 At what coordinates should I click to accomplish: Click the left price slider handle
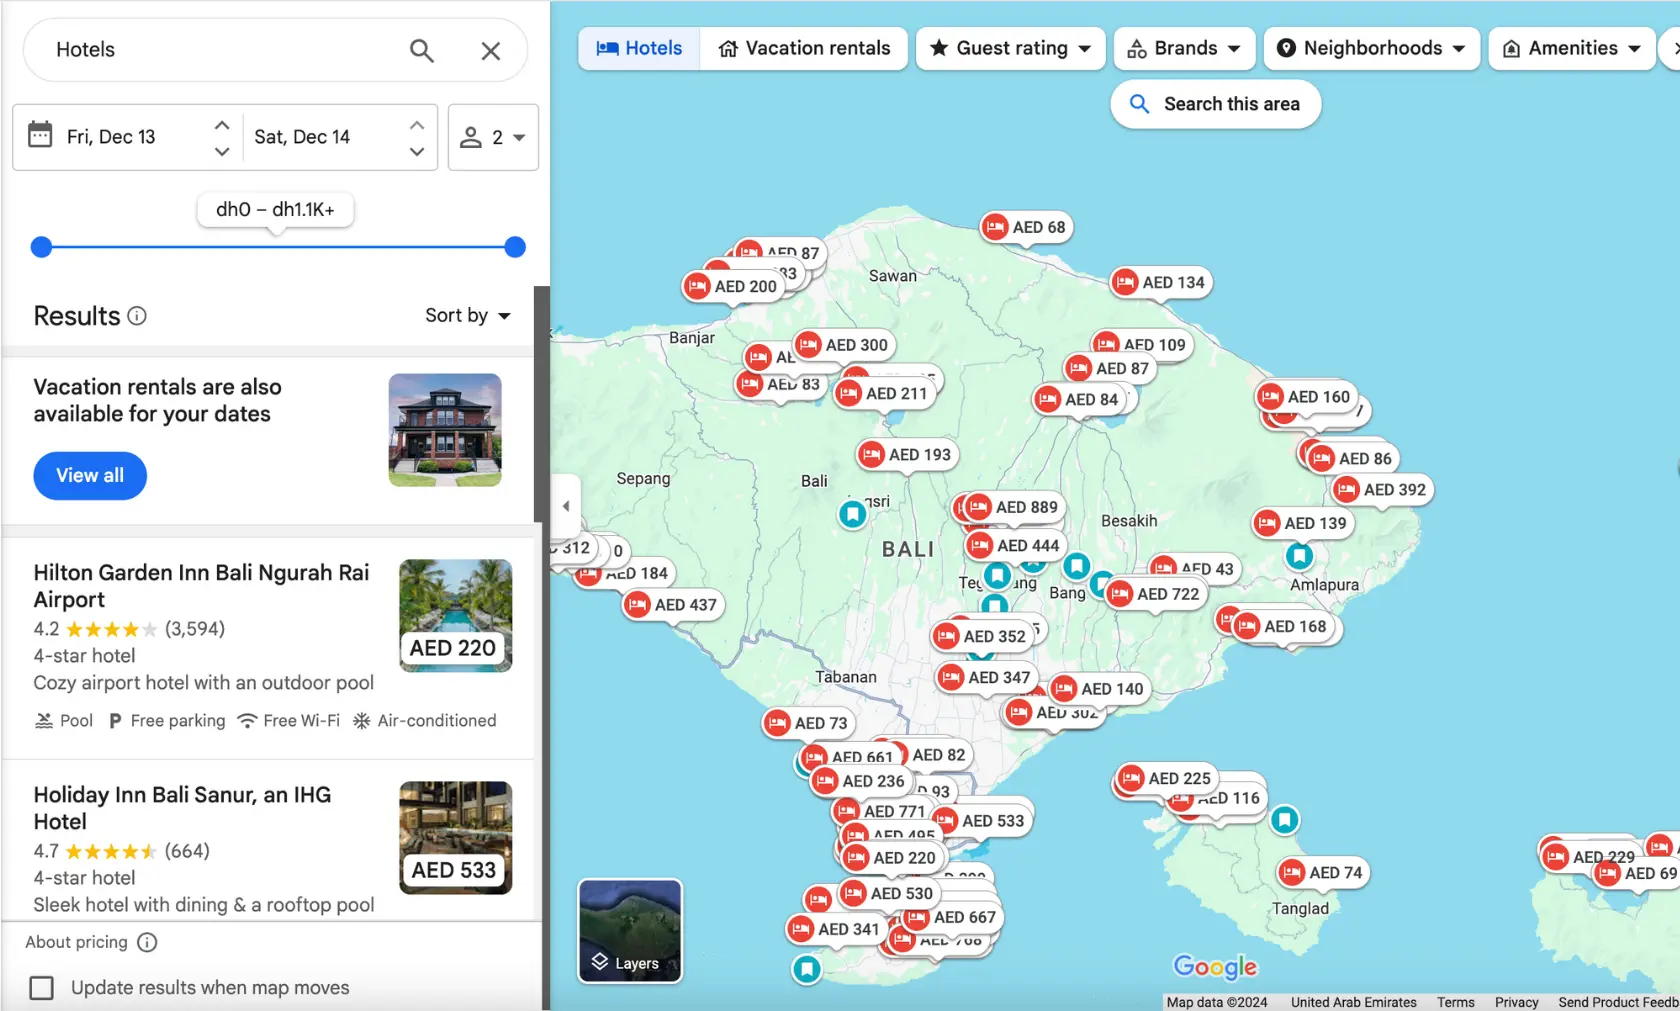click(41, 247)
